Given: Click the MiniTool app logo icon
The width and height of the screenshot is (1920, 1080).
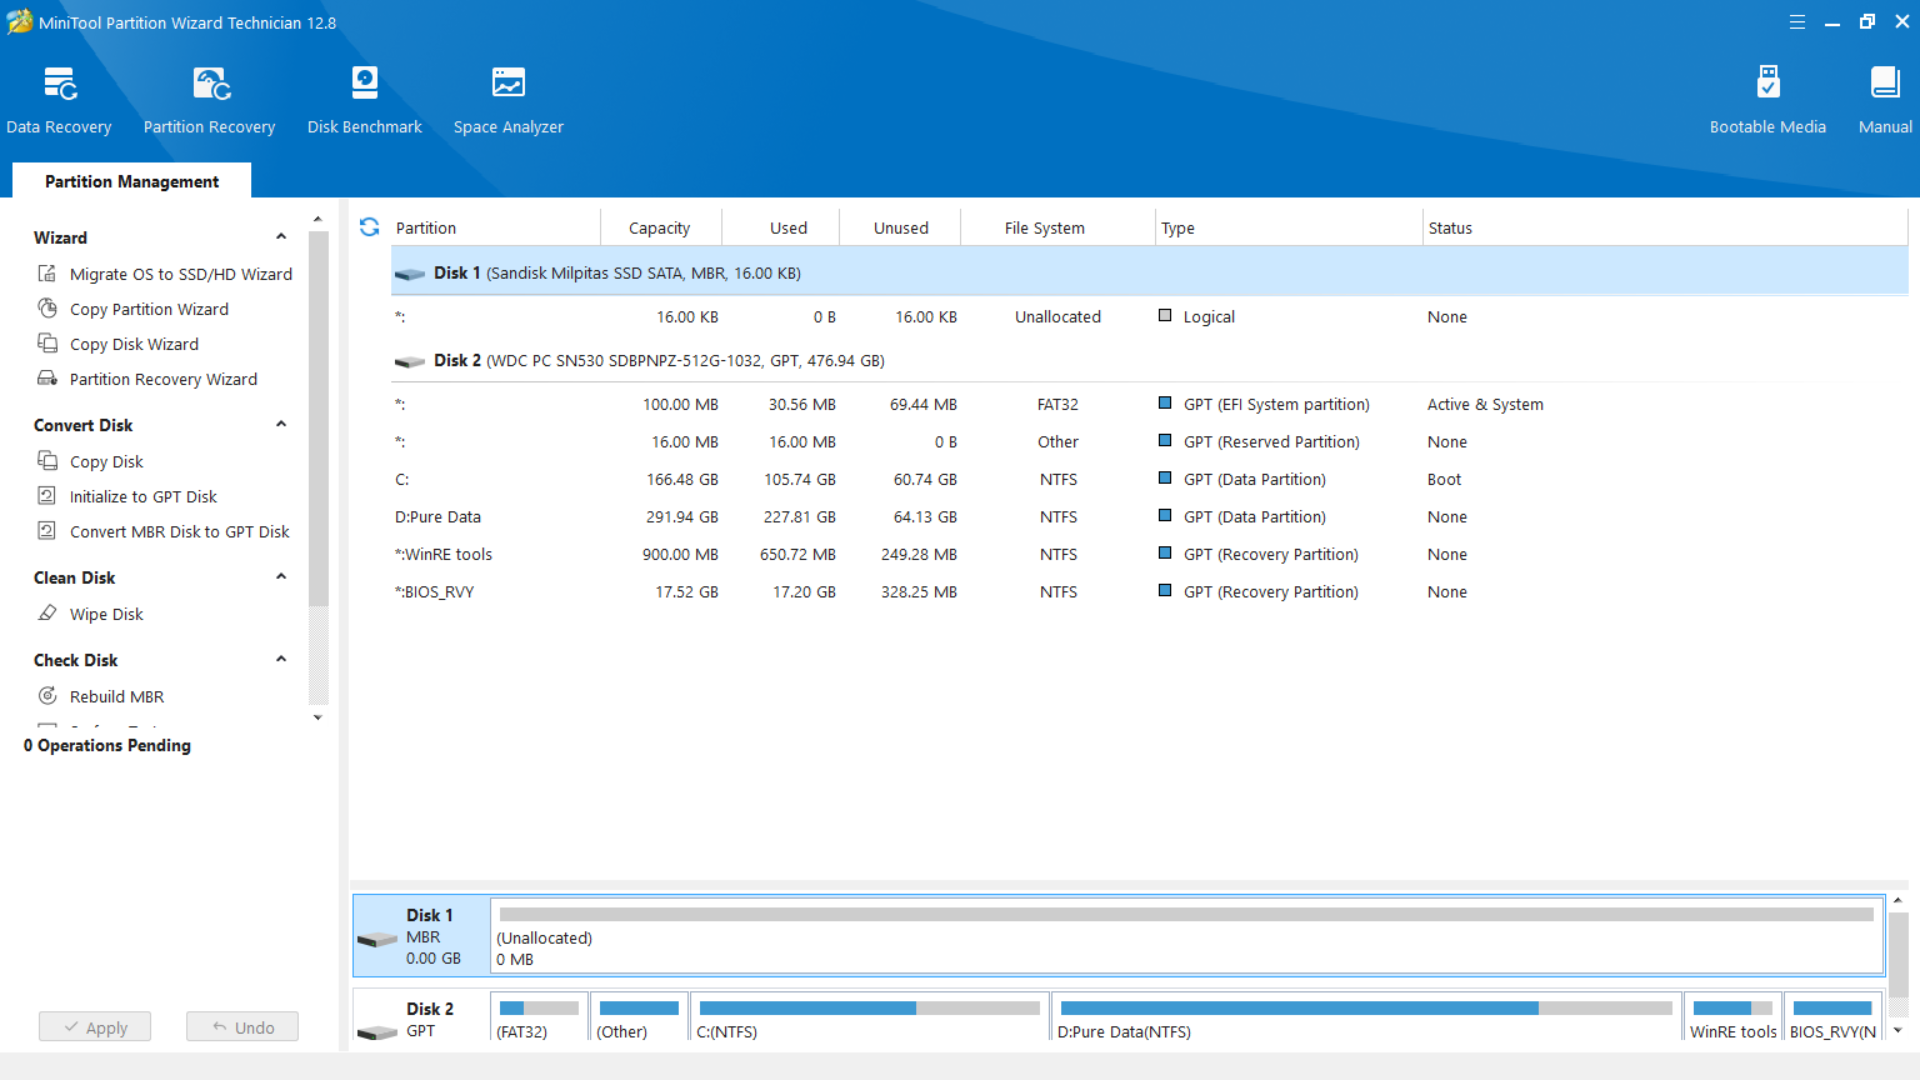Looking at the screenshot, I should (x=19, y=22).
